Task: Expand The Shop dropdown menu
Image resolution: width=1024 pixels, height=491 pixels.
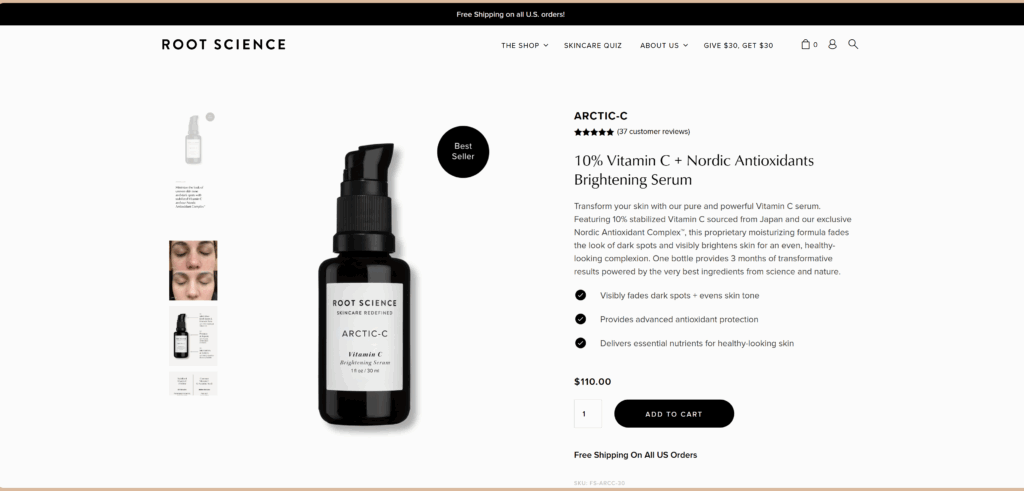Action: tap(524, 46)
